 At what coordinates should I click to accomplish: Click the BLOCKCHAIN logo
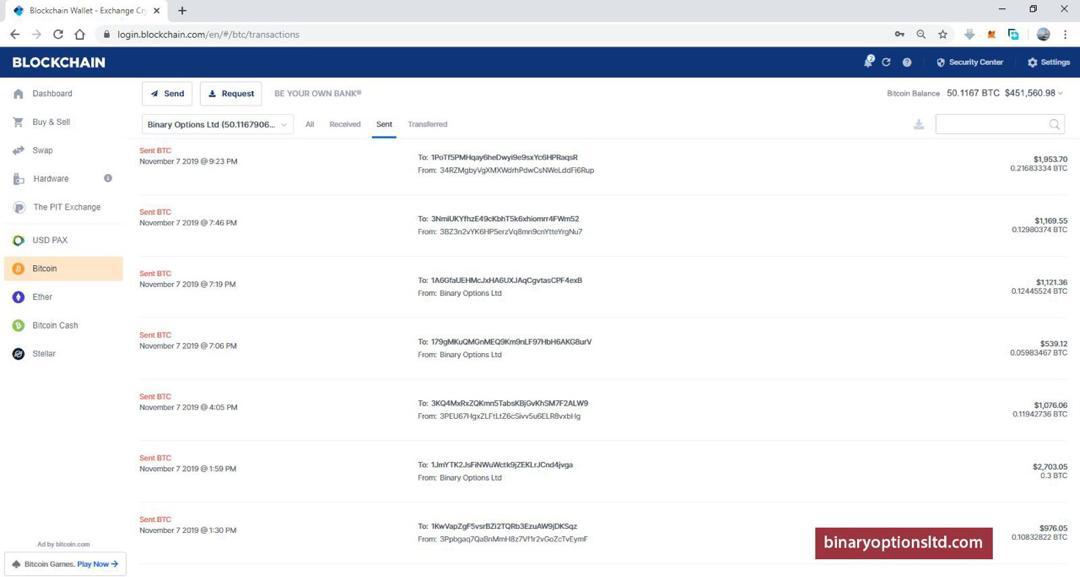59,62
